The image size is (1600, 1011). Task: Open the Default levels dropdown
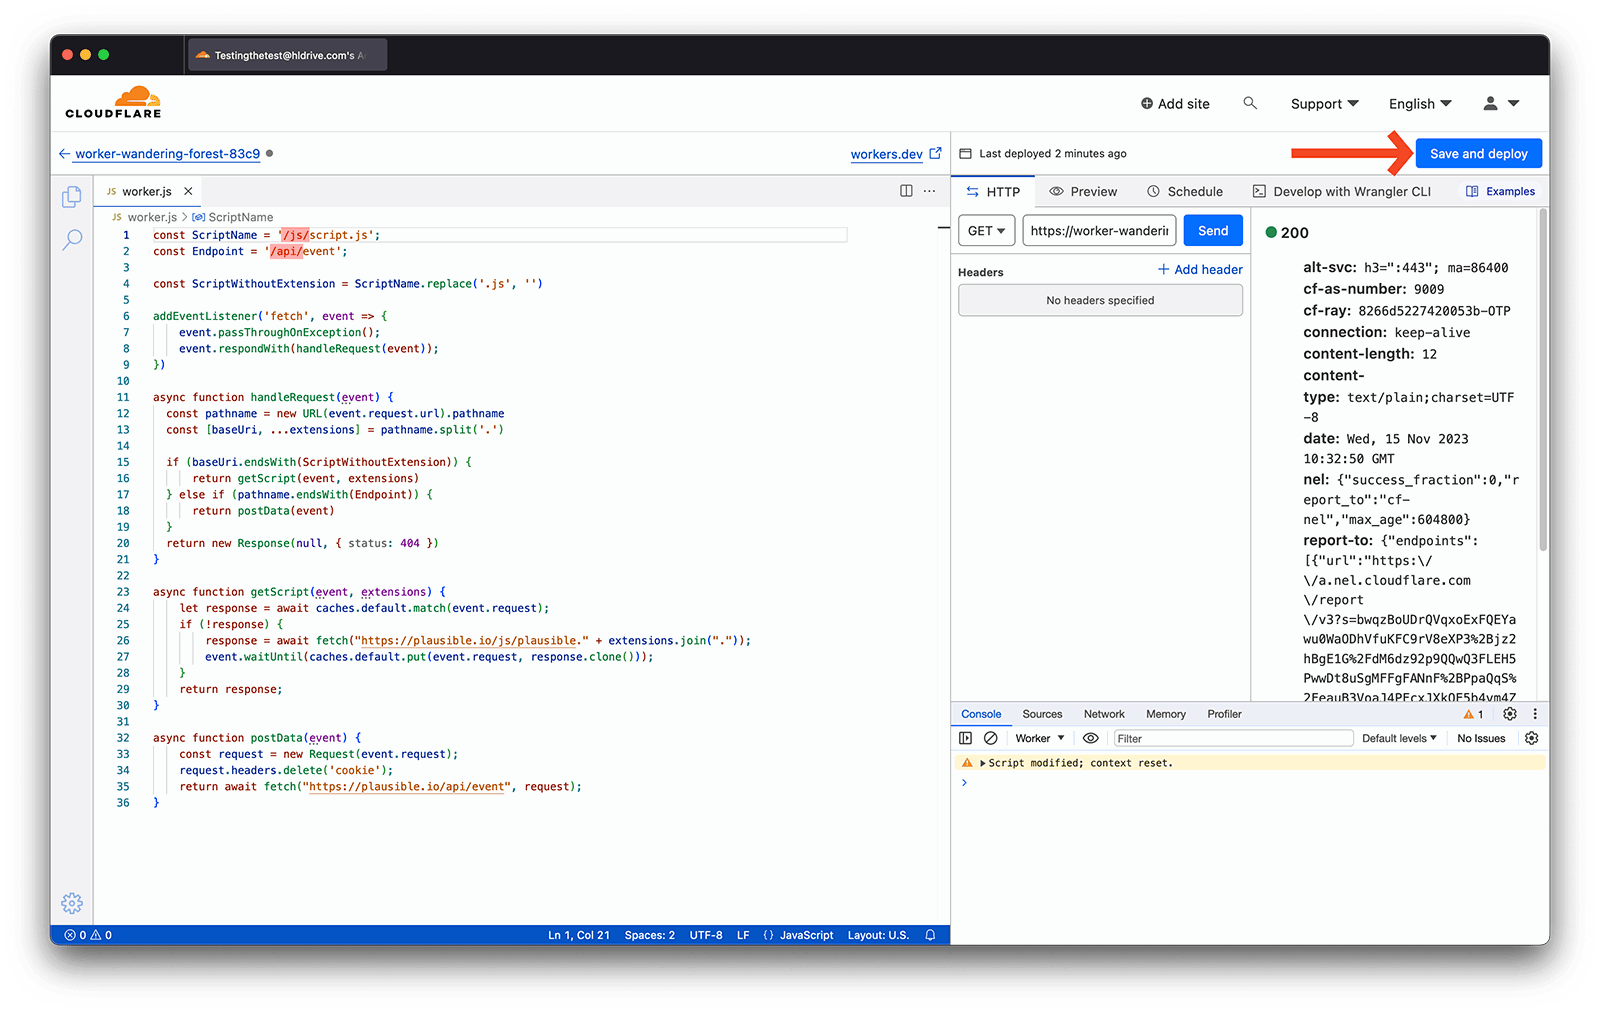(1399, 739)
